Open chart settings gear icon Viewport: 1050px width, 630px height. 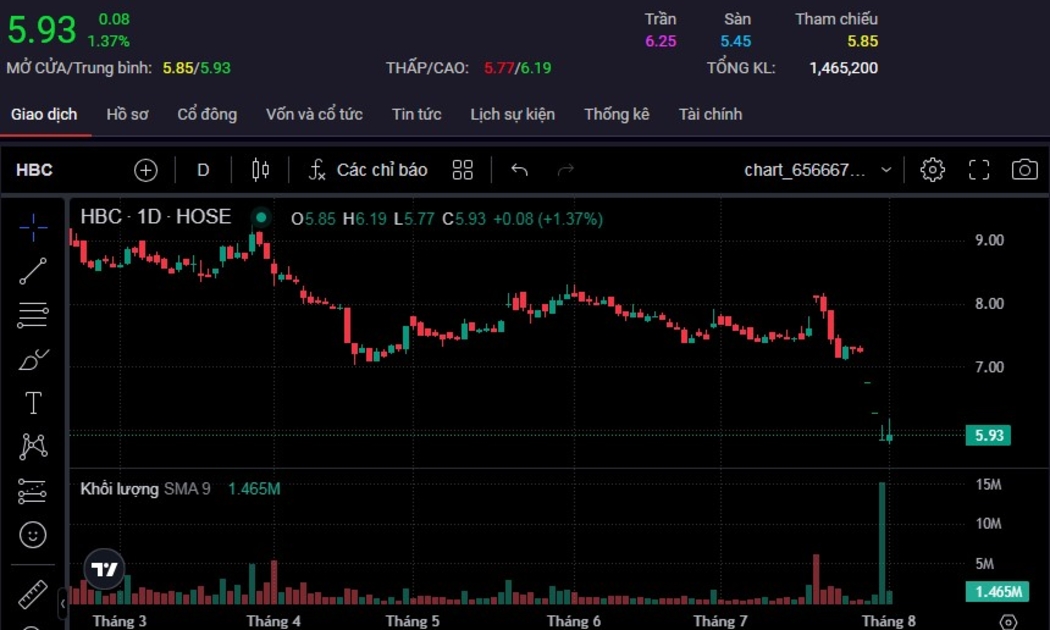pyautogui.click(x=932, y=170)
